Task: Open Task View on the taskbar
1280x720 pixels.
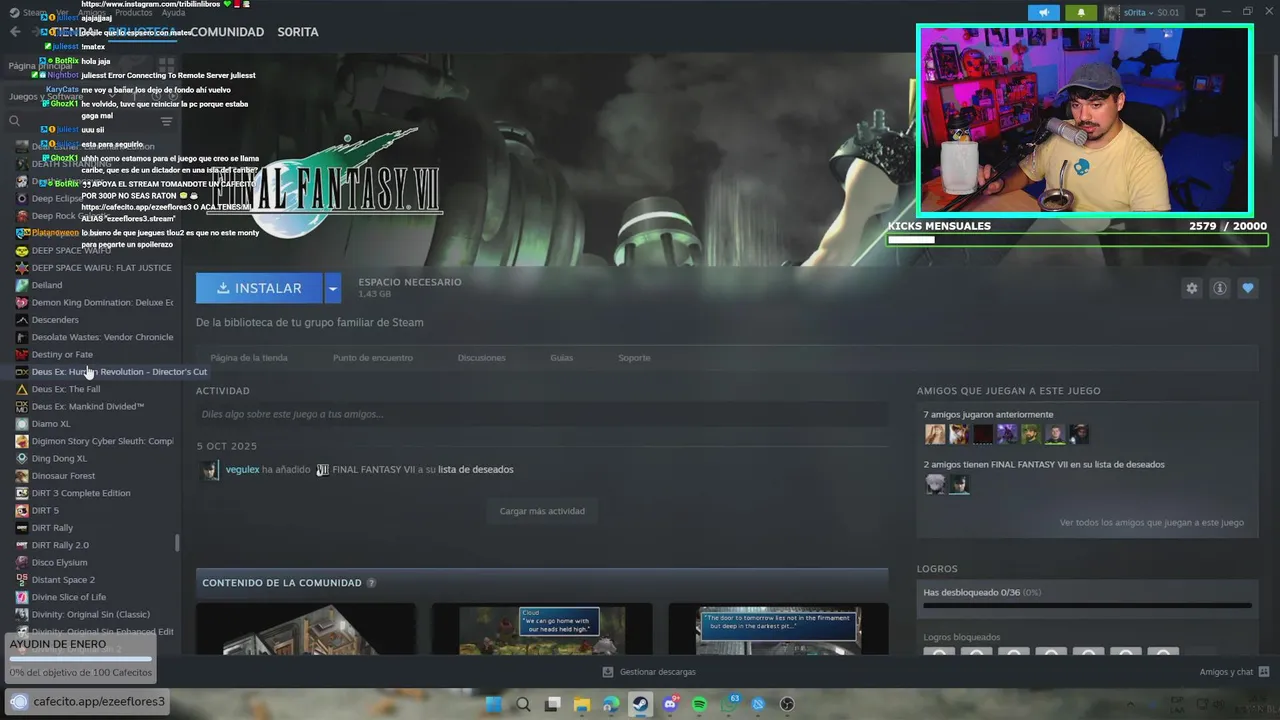Action: [552, 704]
